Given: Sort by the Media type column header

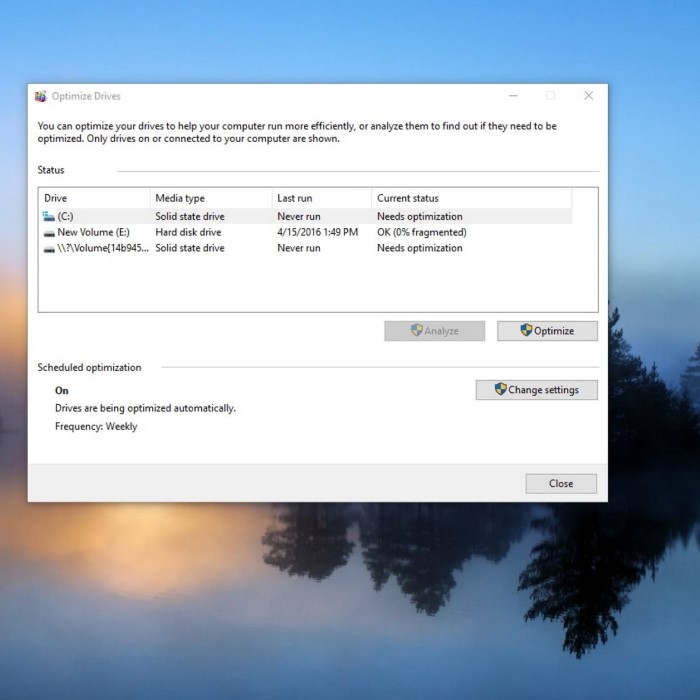Looking at the screenshot, I should pyautogui.click(x=211, y=198).
